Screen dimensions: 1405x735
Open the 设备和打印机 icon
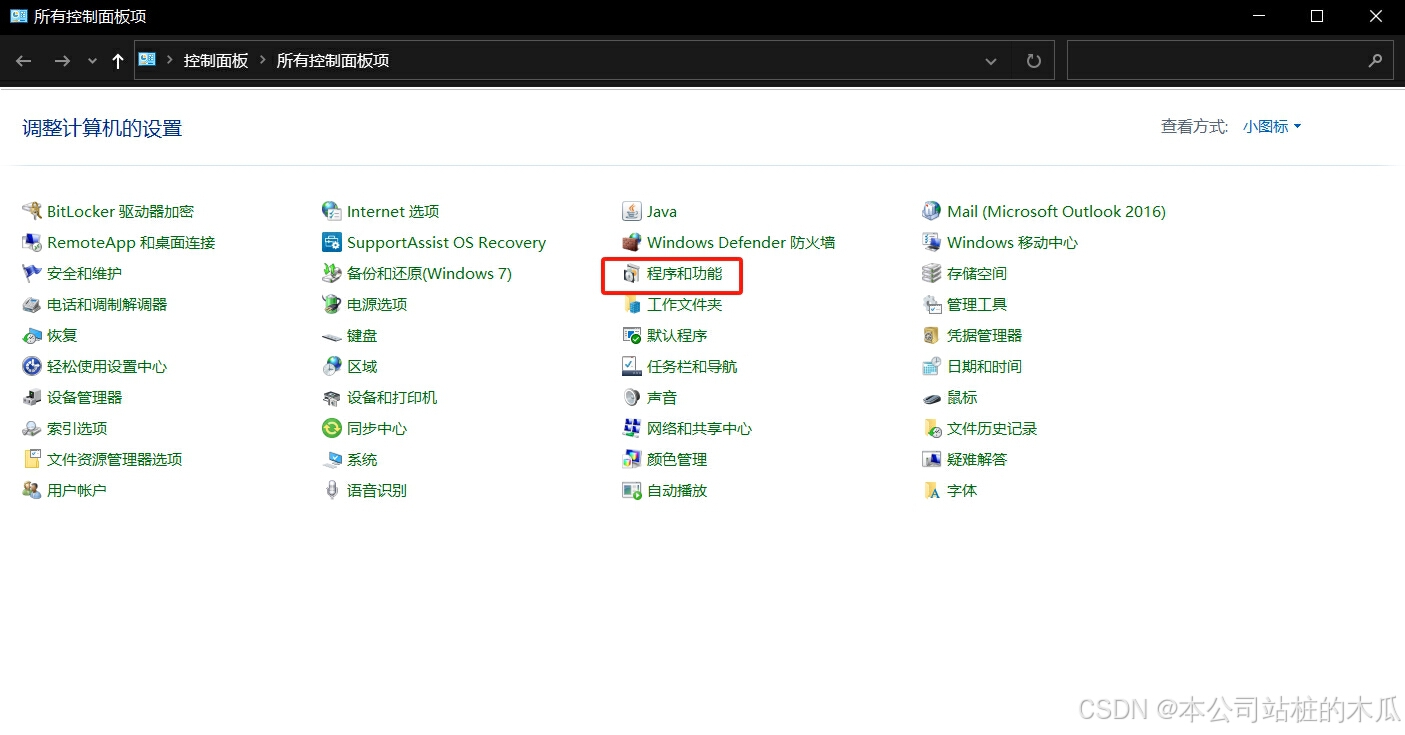coord(331,397)
